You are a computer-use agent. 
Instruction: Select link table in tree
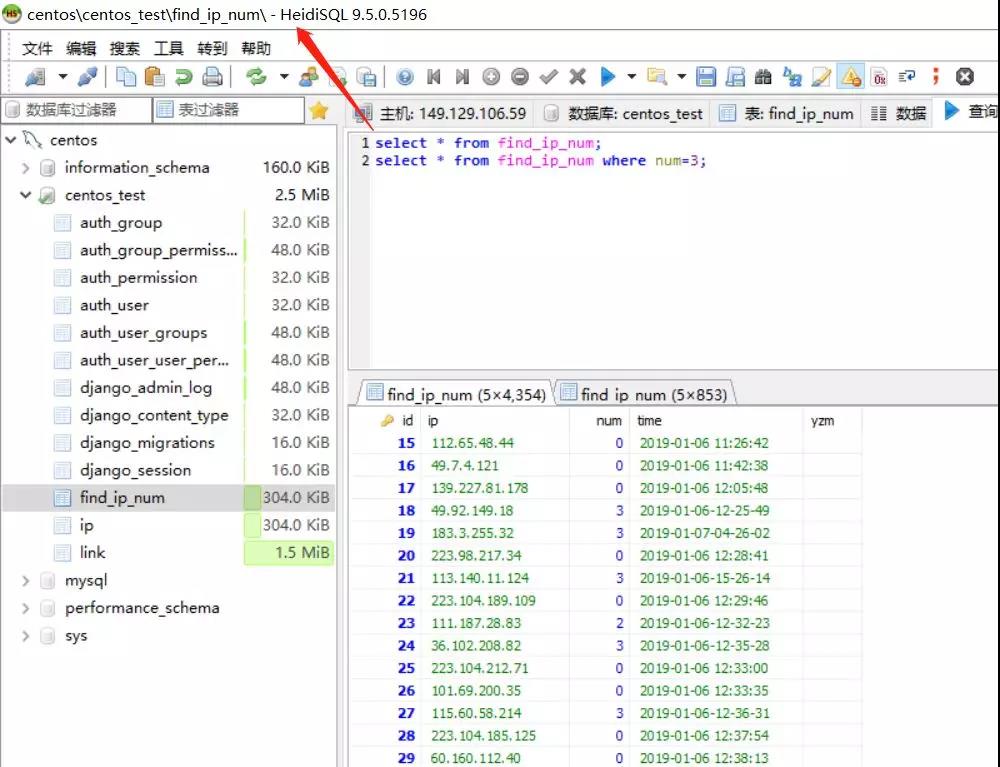click(x=92, y=553)
